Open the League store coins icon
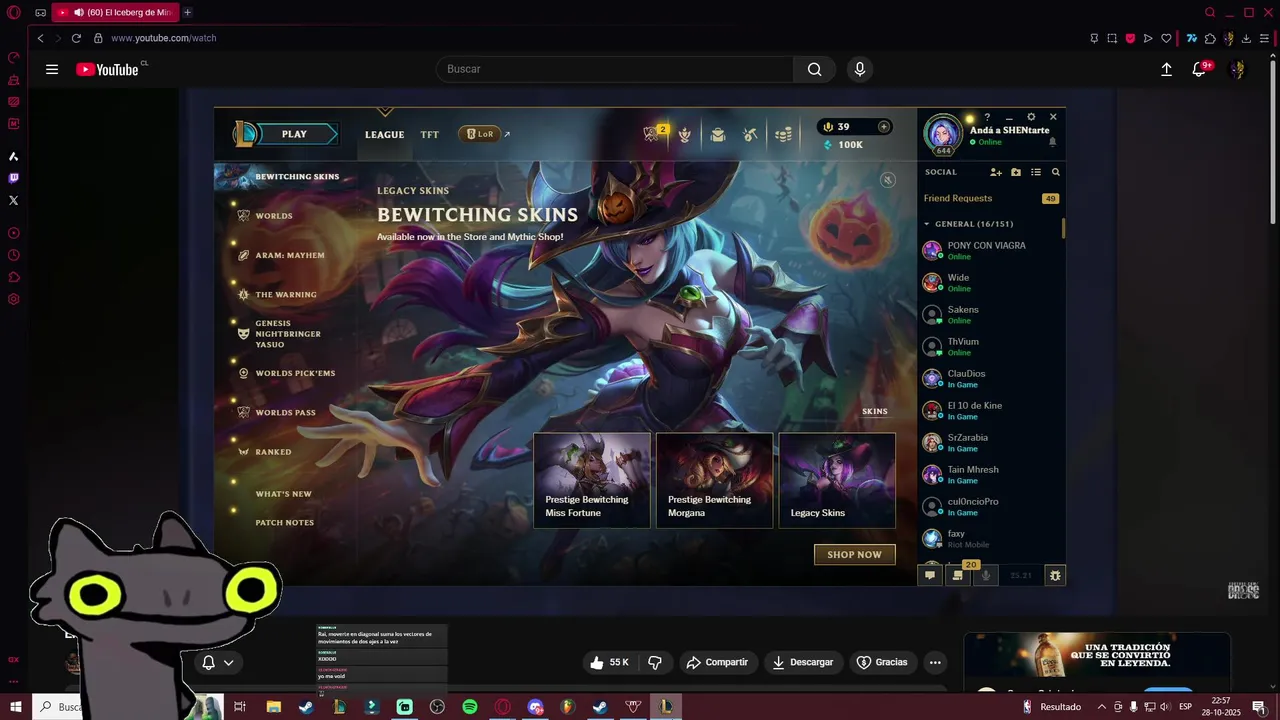 tap(783, 134)
